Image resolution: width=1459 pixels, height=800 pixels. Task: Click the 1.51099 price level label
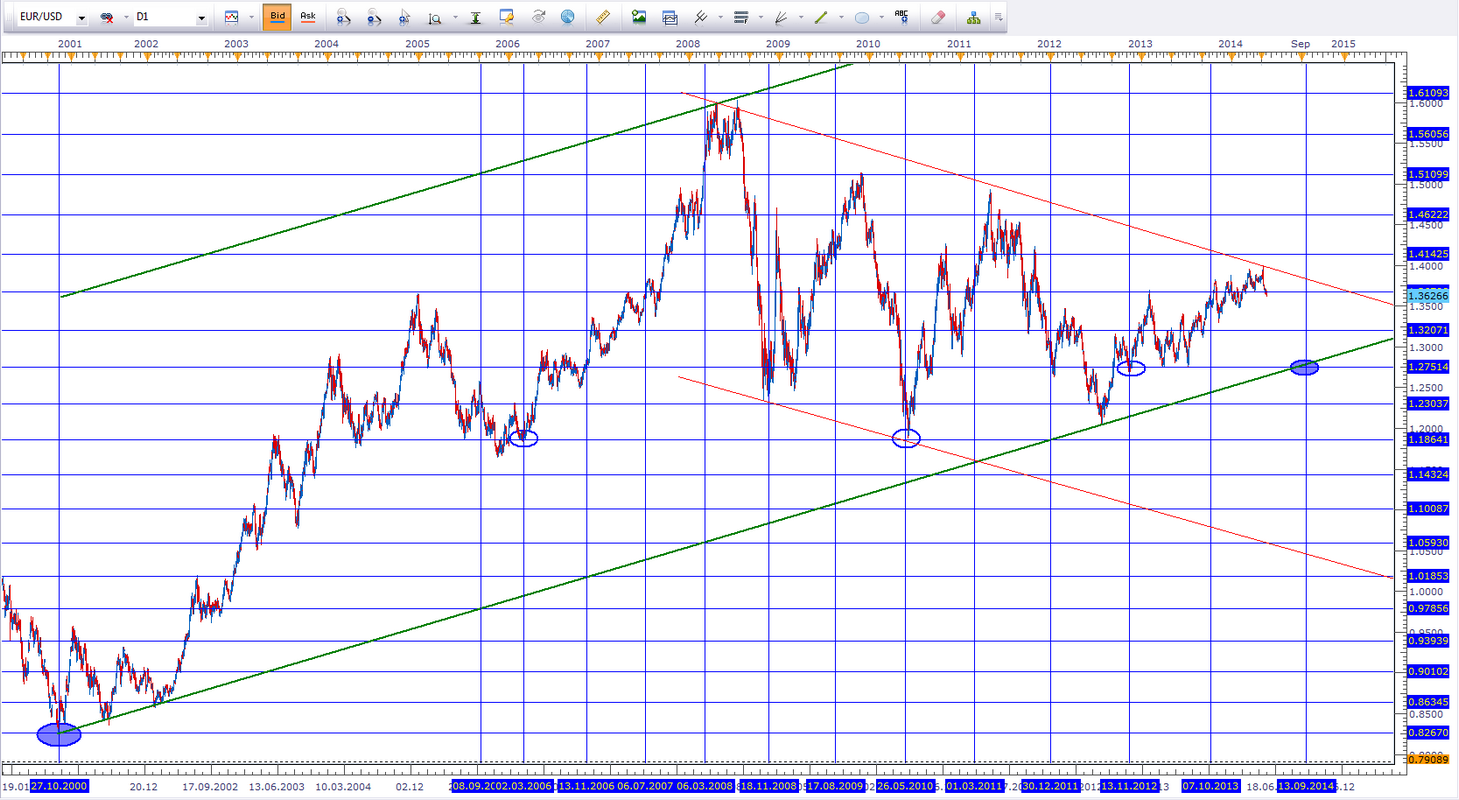point(1427,174)
